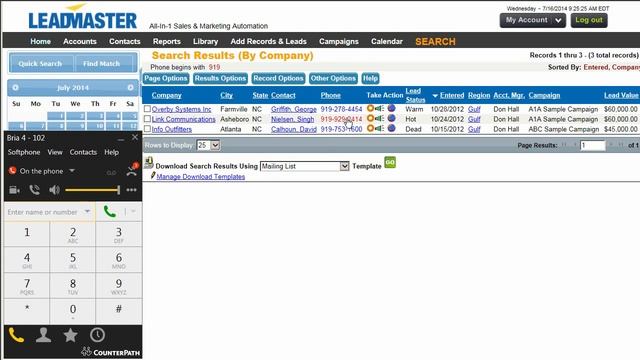Click the megaphone icon in the Overby Systems row
Screen dimensions: 640x360
pos(380,109)
